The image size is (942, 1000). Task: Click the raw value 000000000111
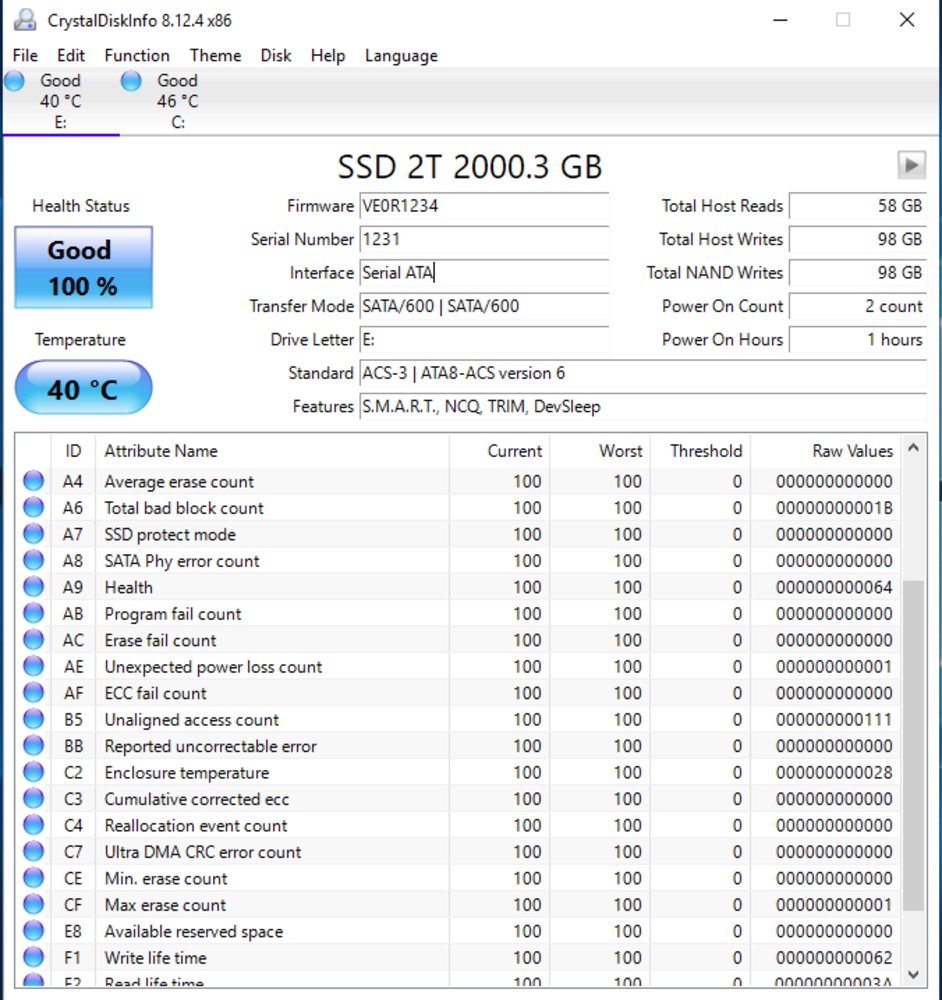coord(834,720)
